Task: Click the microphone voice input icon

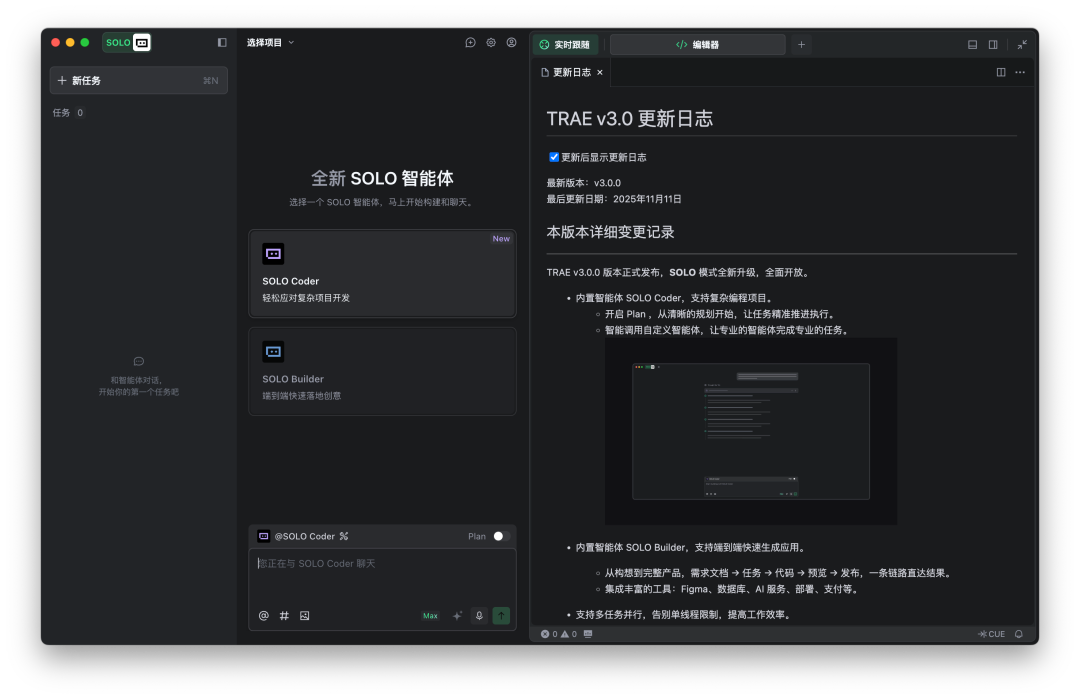Action: coord(479,616)
